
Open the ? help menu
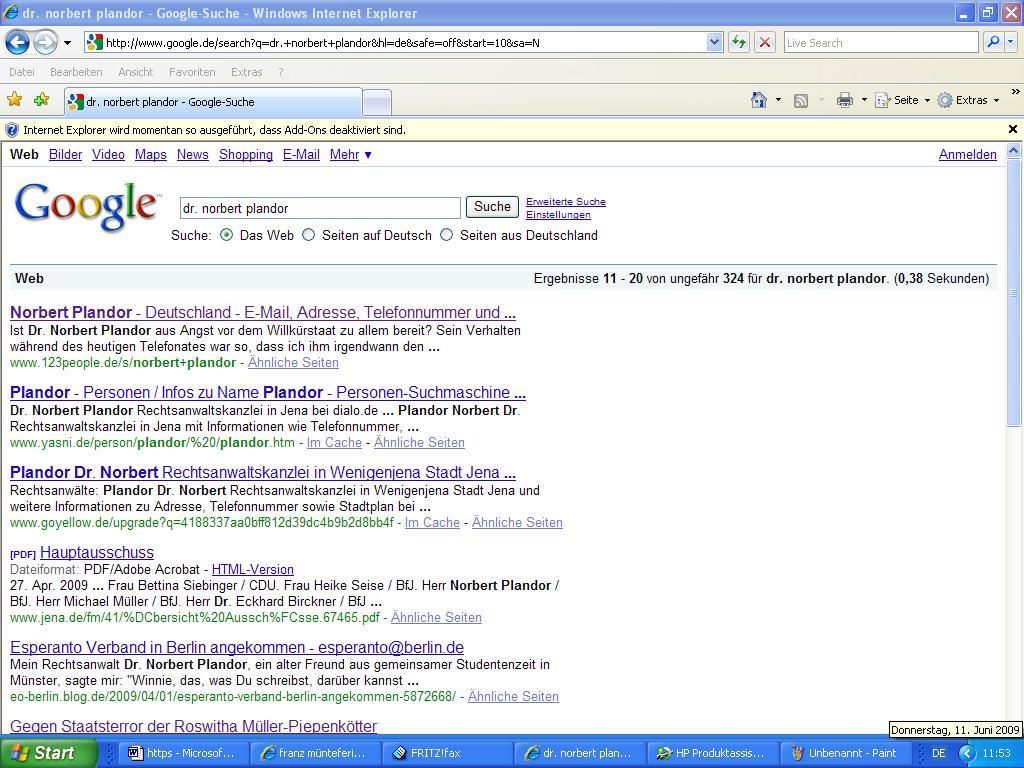tap(281, 72)
